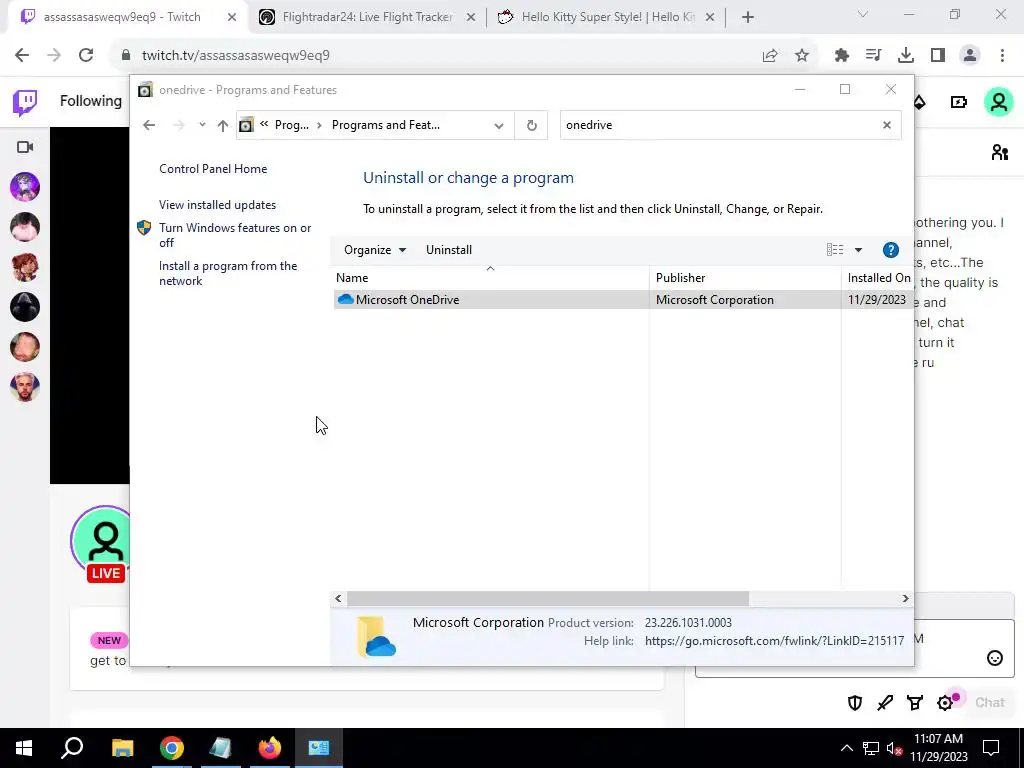Switch to the Hello Kitty Super Style tab
The height and width of the screenshot is (768, 1024).
click(608, 17)
